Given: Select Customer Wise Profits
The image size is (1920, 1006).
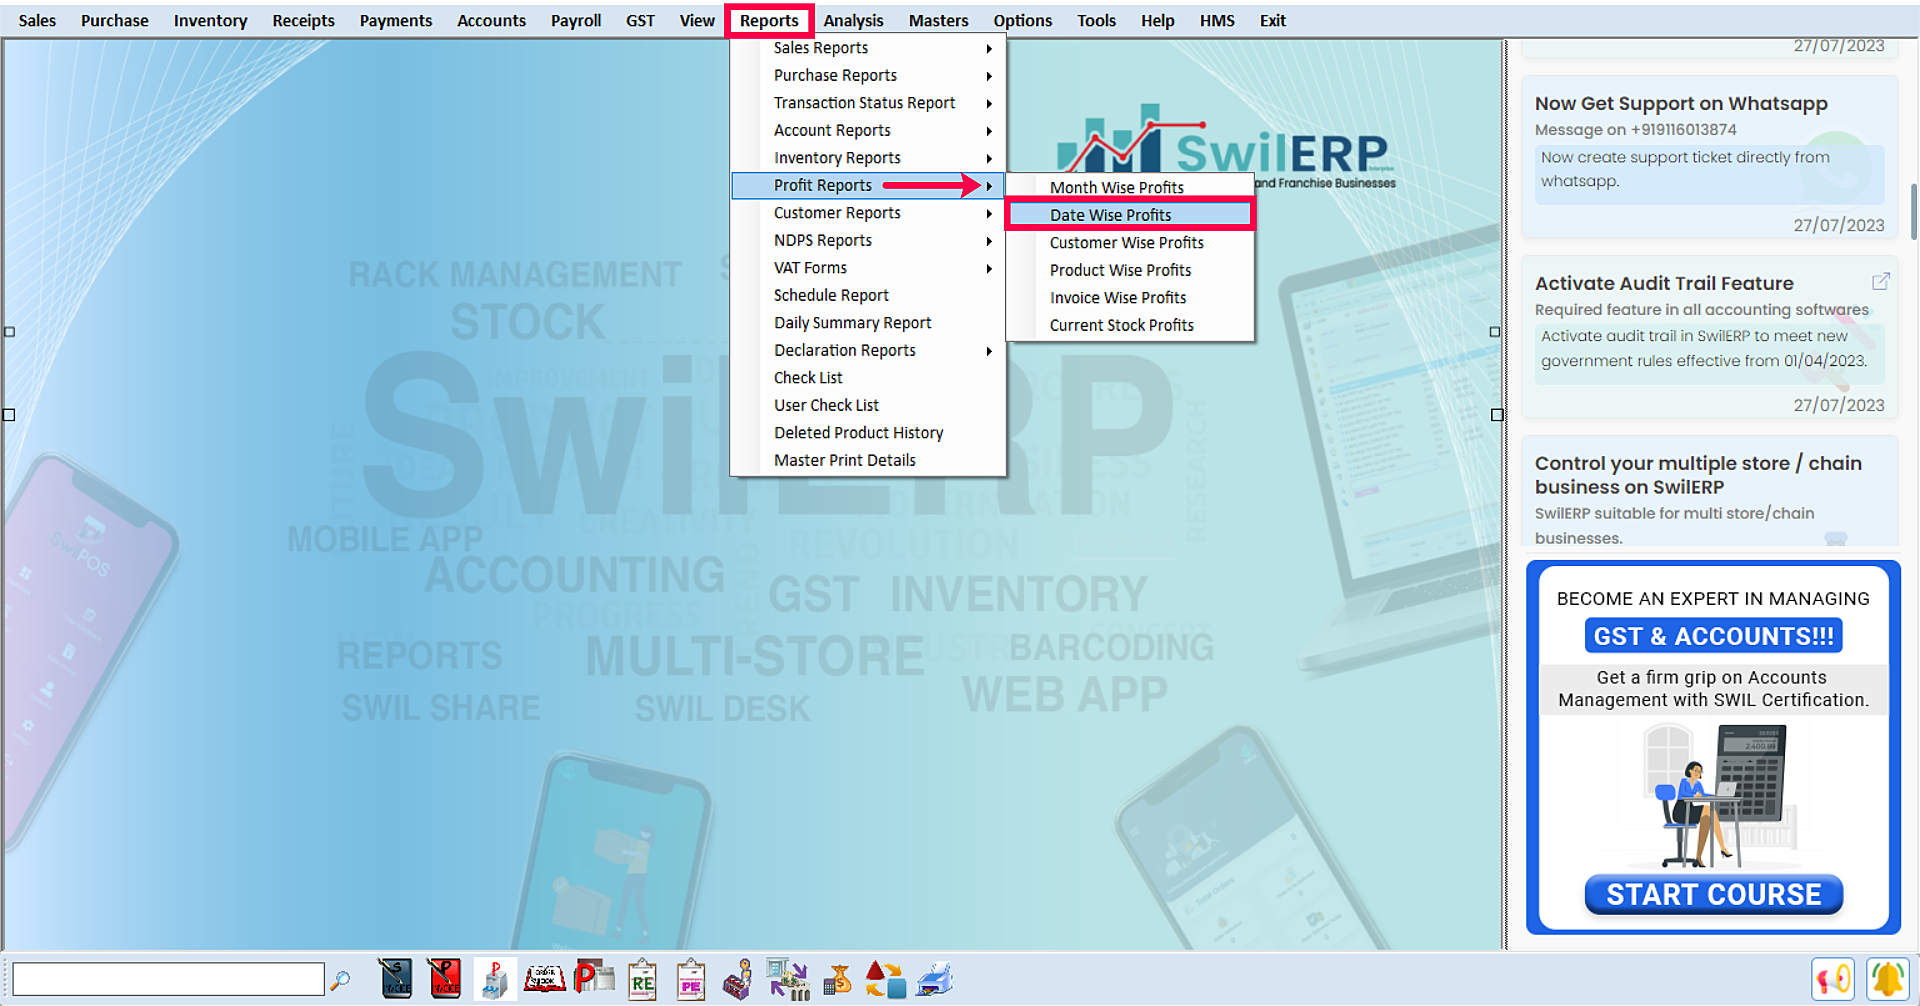Looking at the screenshot, I should [1130, 243].
